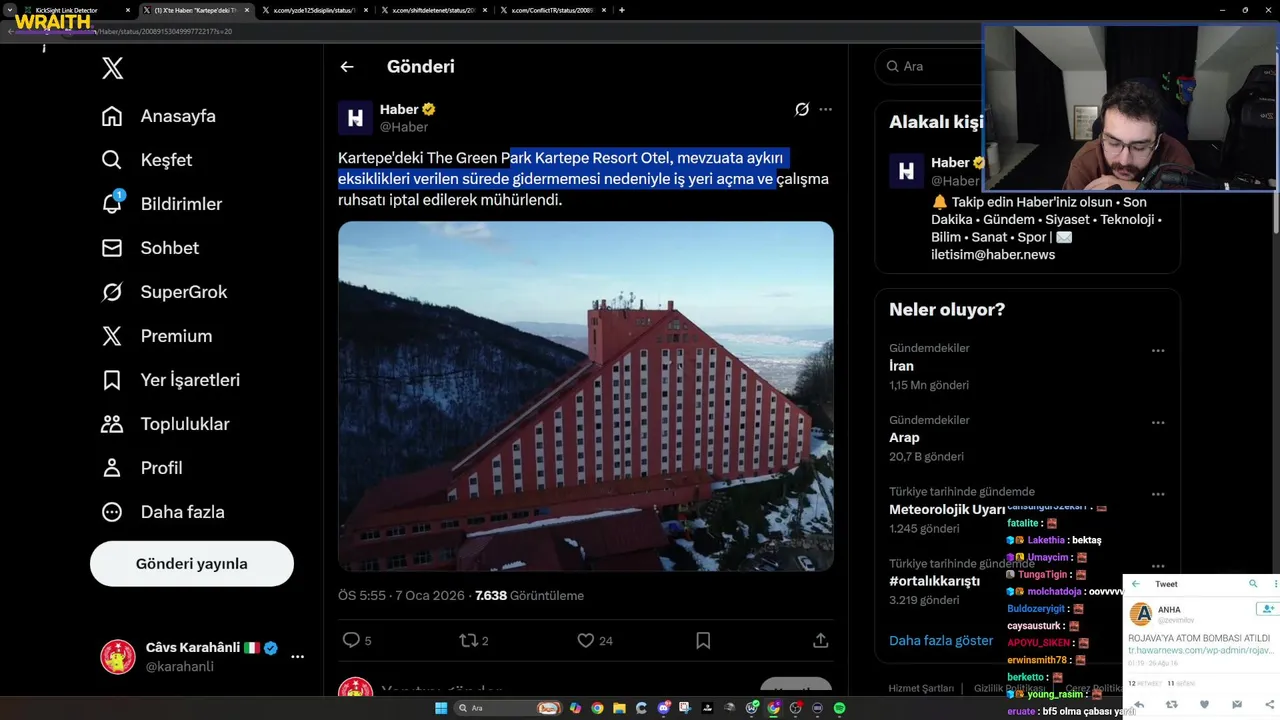Open Topluluklar communities
This screenshot has width=1280, height=720.
[x=166, y=424]
